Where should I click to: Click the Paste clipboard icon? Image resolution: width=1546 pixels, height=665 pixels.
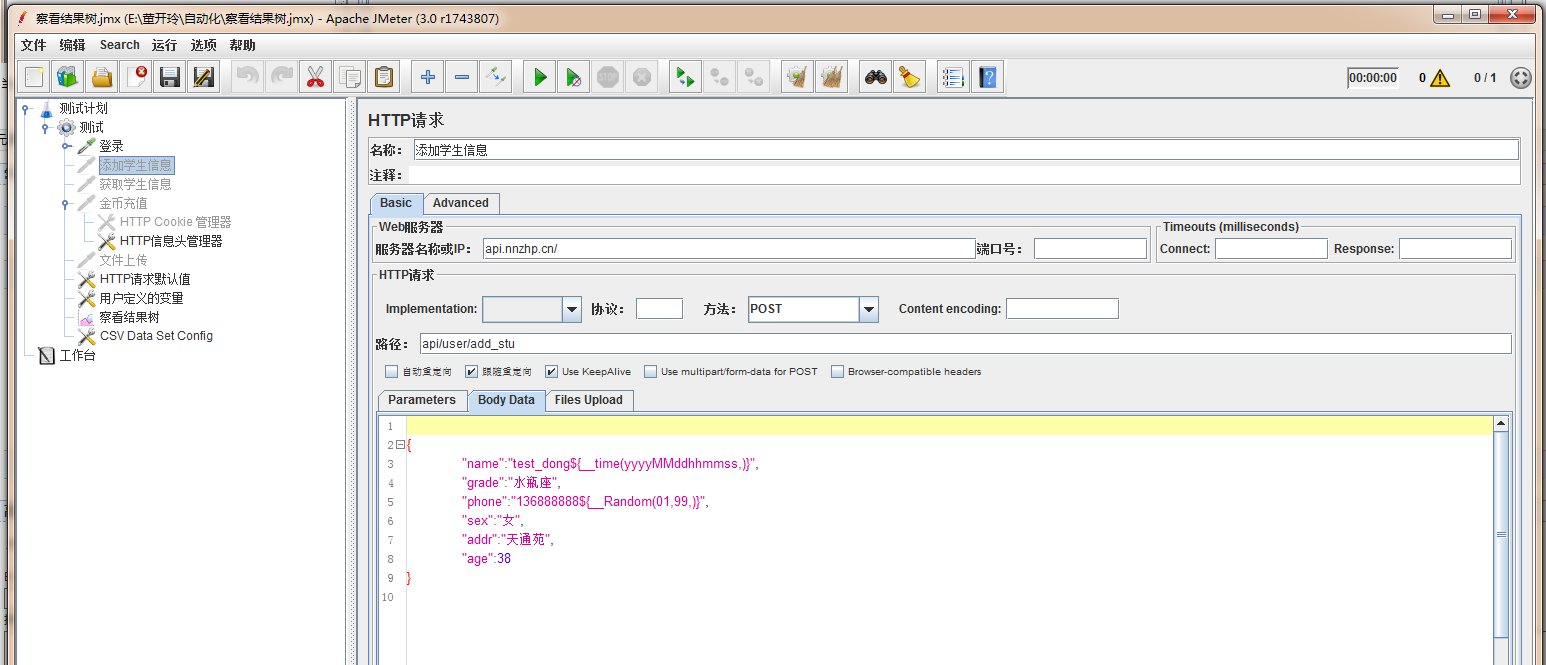[382, 77]
